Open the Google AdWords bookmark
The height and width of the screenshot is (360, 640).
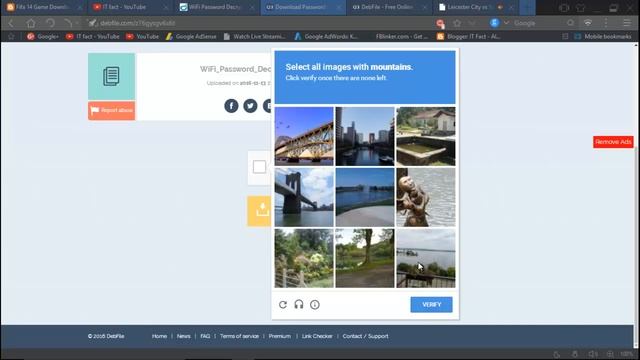point(326,36)
